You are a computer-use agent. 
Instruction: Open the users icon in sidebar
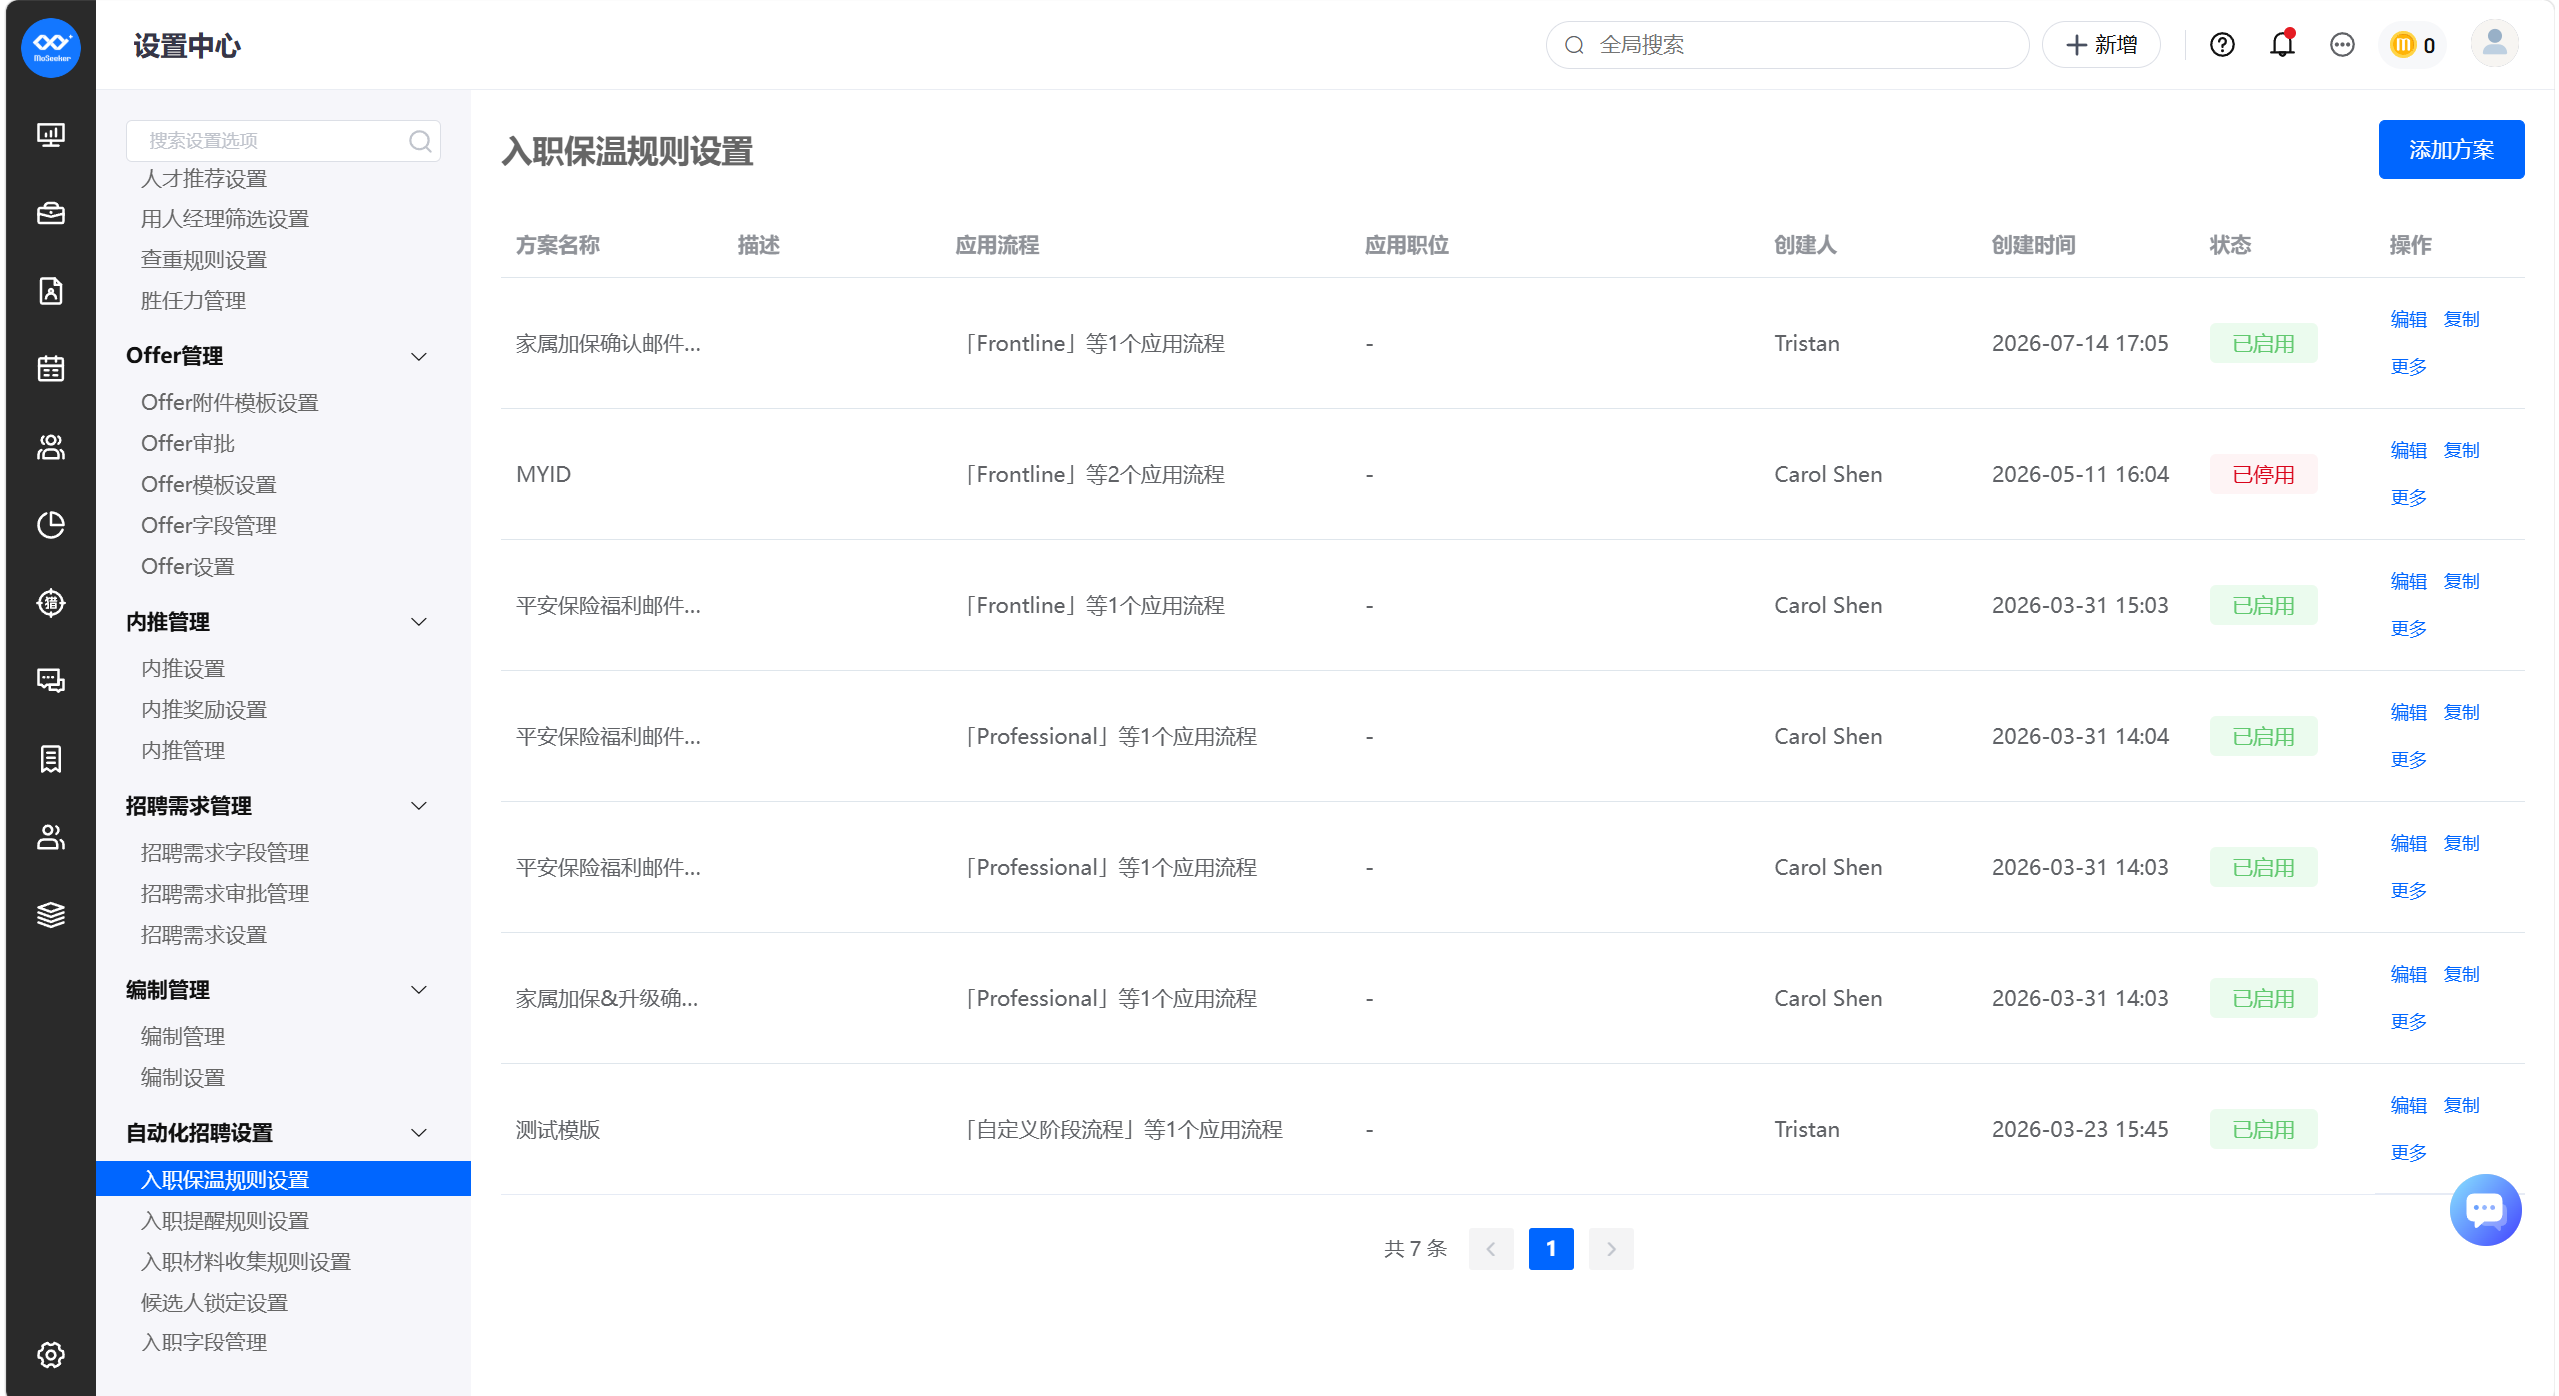point(51,837)
